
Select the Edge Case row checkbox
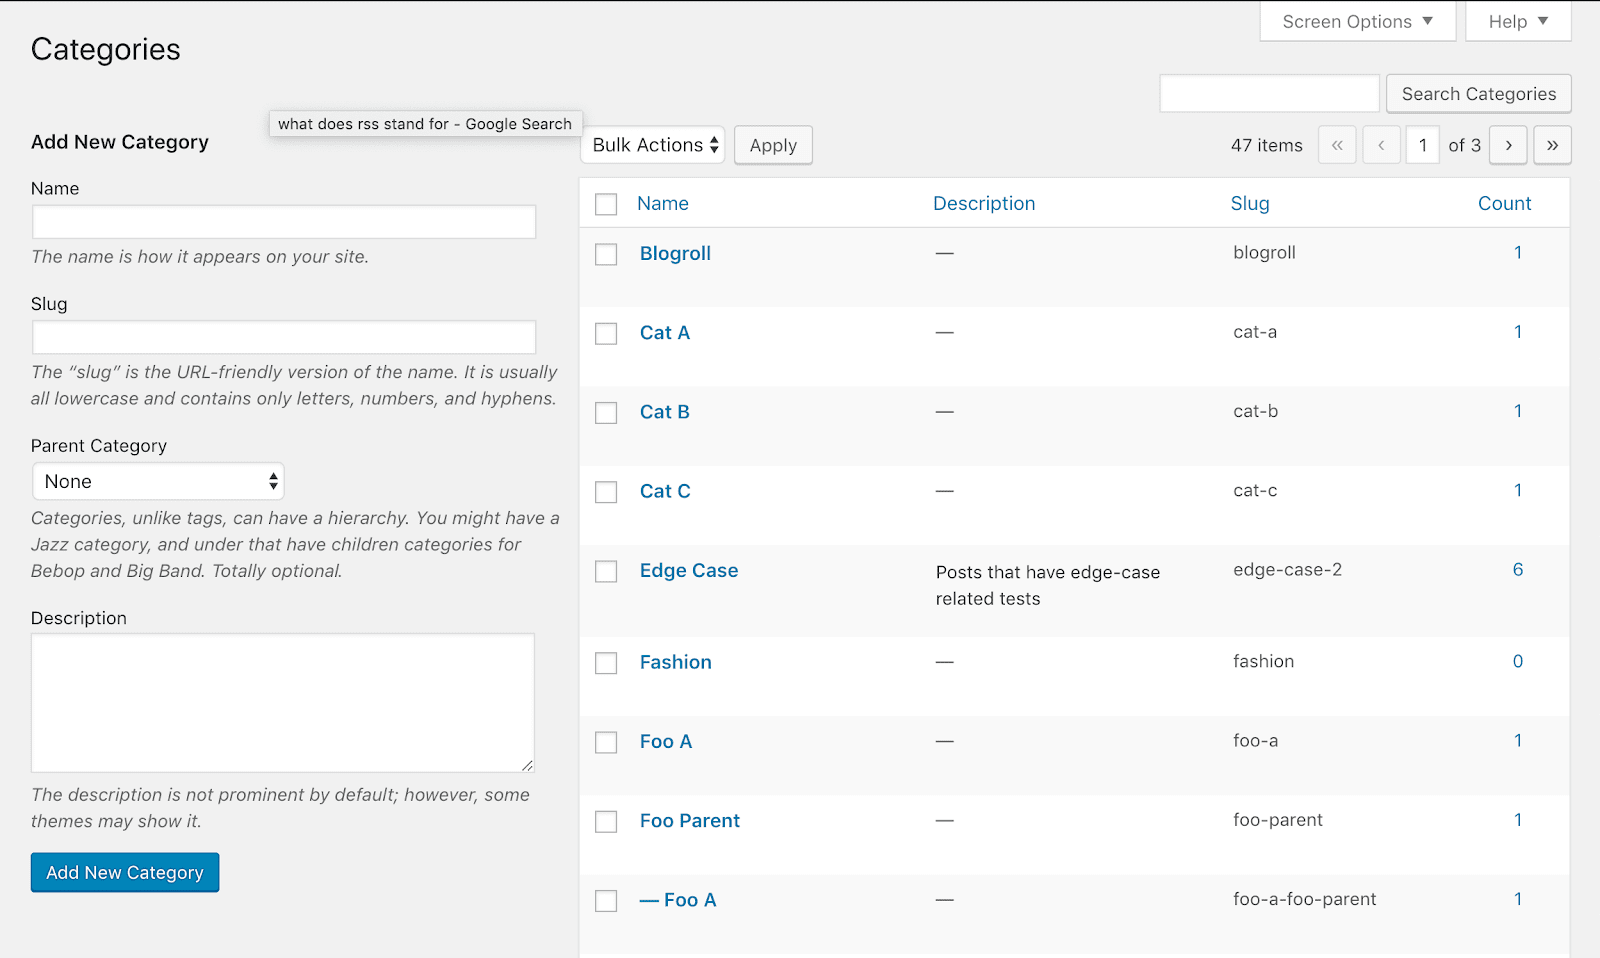[606, 571]
